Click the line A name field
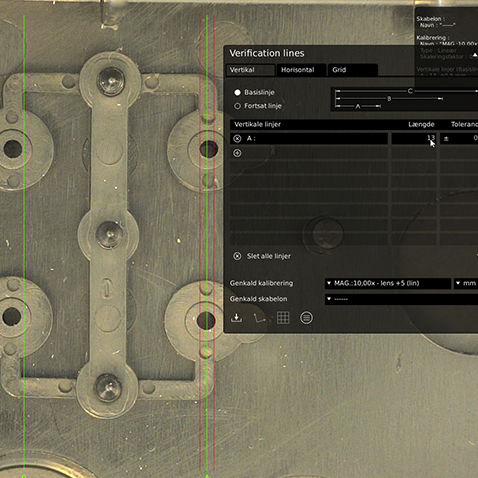 click(309, 138)
